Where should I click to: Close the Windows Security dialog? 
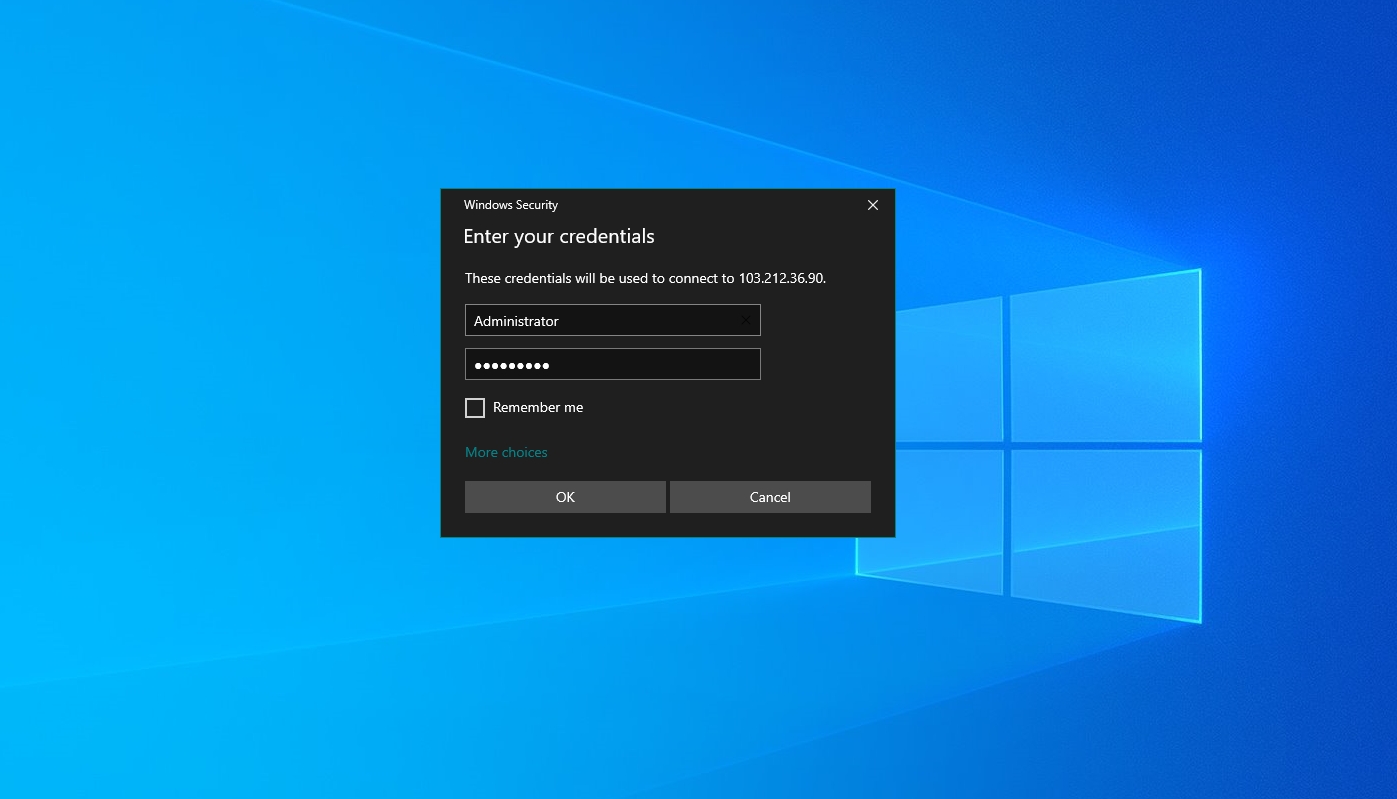pyautogui.click(x=872, y=205)
